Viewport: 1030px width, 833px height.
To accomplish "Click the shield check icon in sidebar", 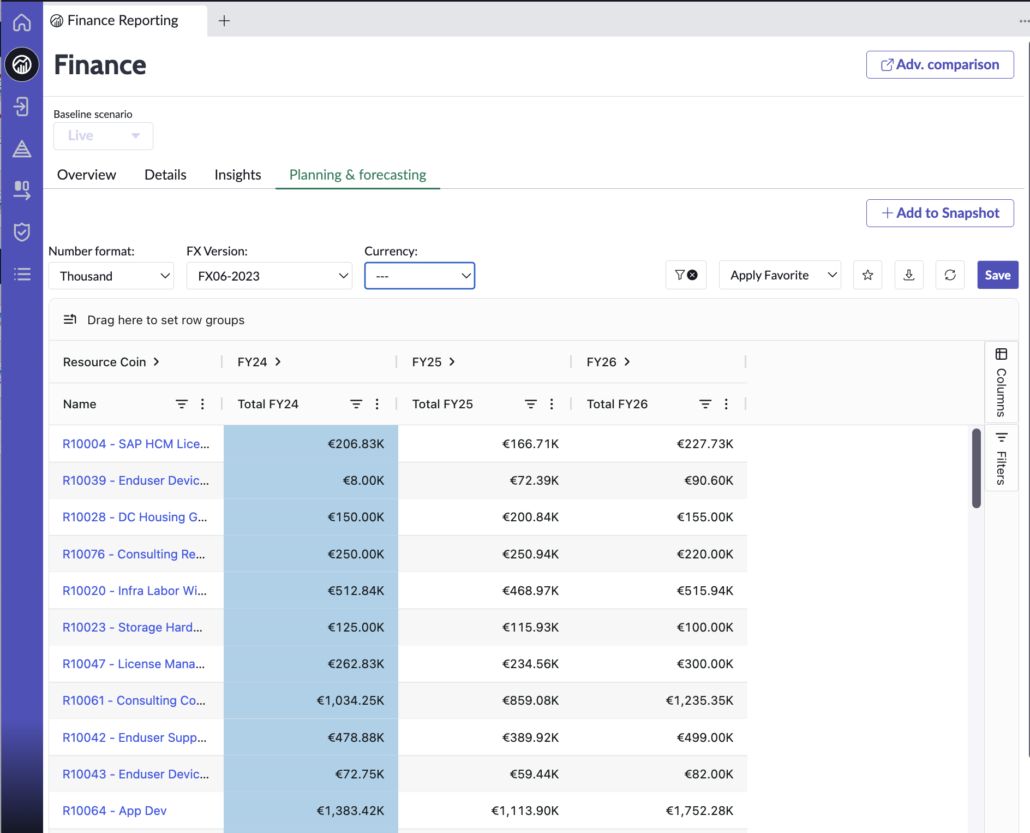I will 21,232.
